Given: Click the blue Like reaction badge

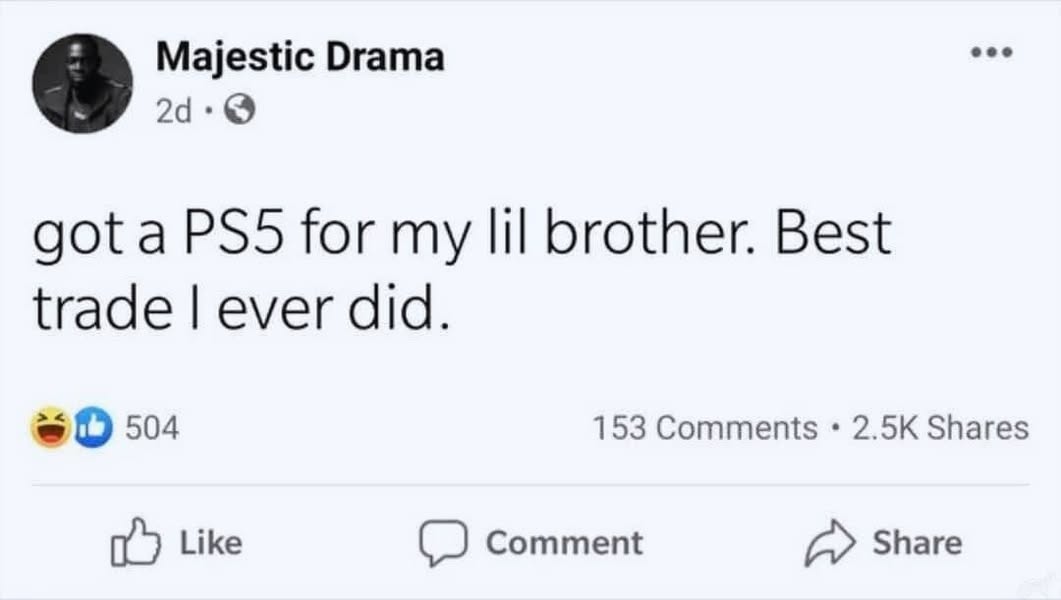Looking at the screenshot, I should [x=93, y=428].
